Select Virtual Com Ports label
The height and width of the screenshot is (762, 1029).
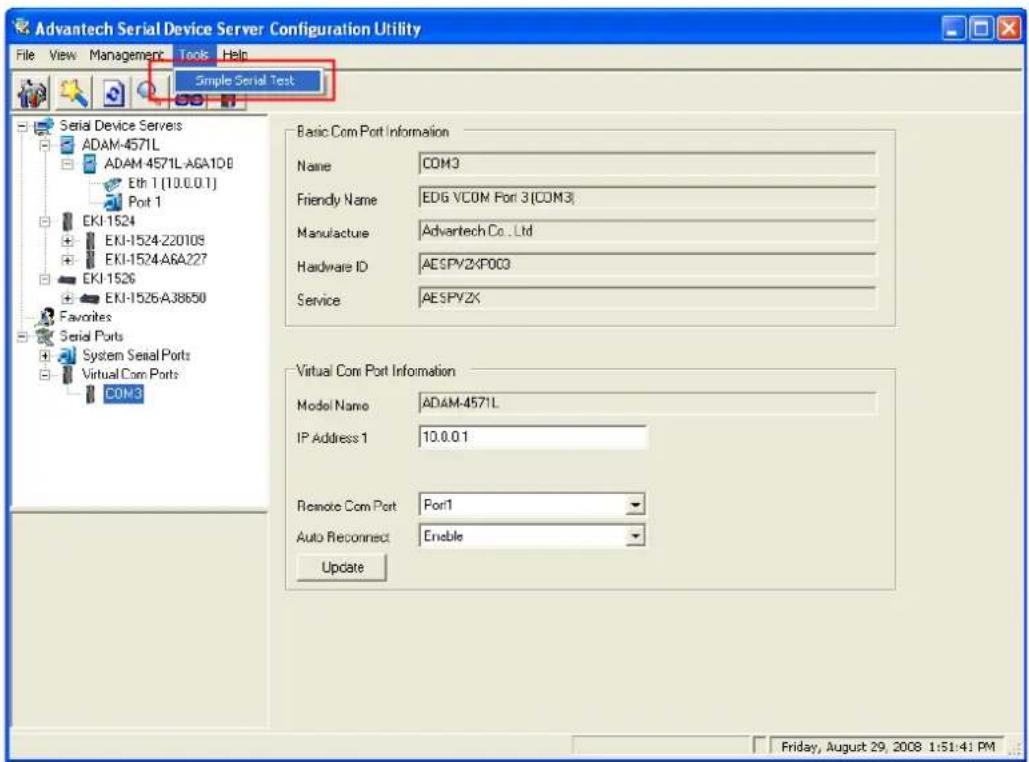[130, 375]
